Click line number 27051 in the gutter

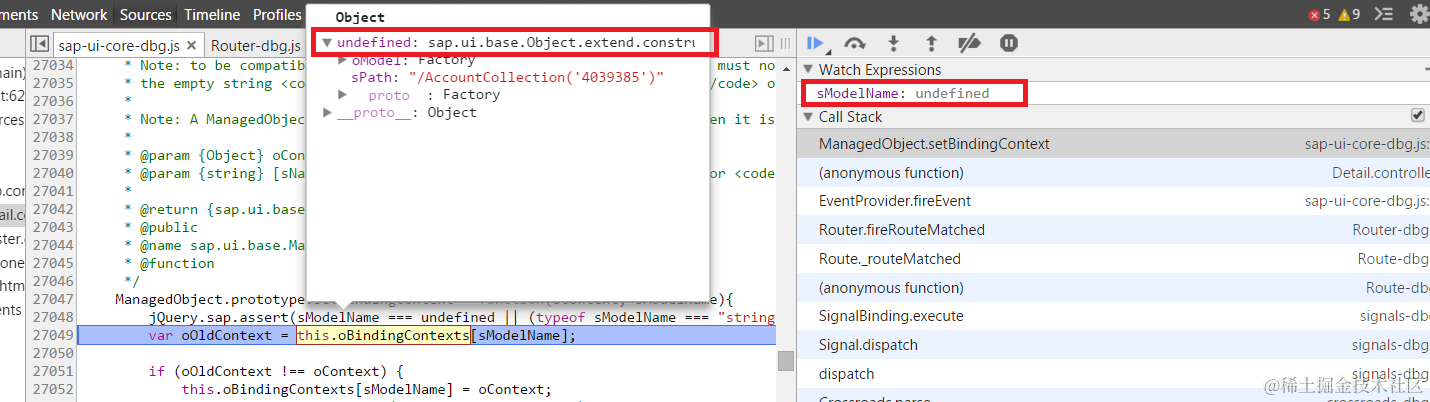pos(53,371)
